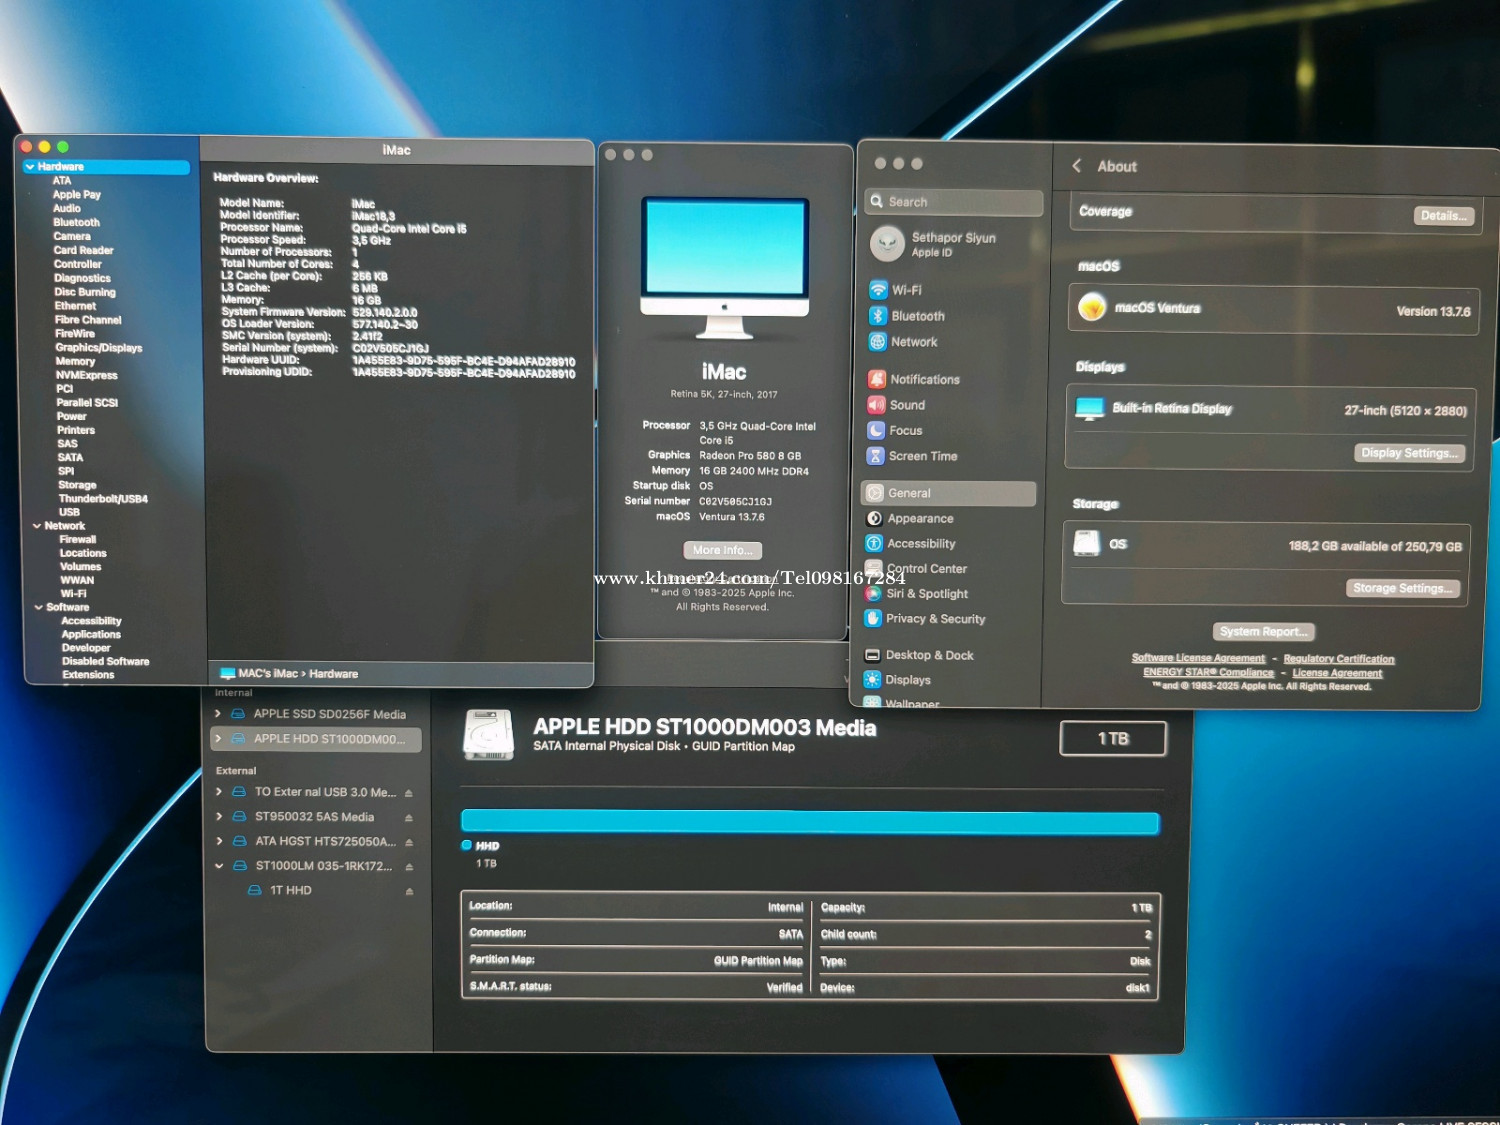Click the OS storage drive icon
The width and height of the screenshot is (1500, 1125).
[x=1087, y=543]
